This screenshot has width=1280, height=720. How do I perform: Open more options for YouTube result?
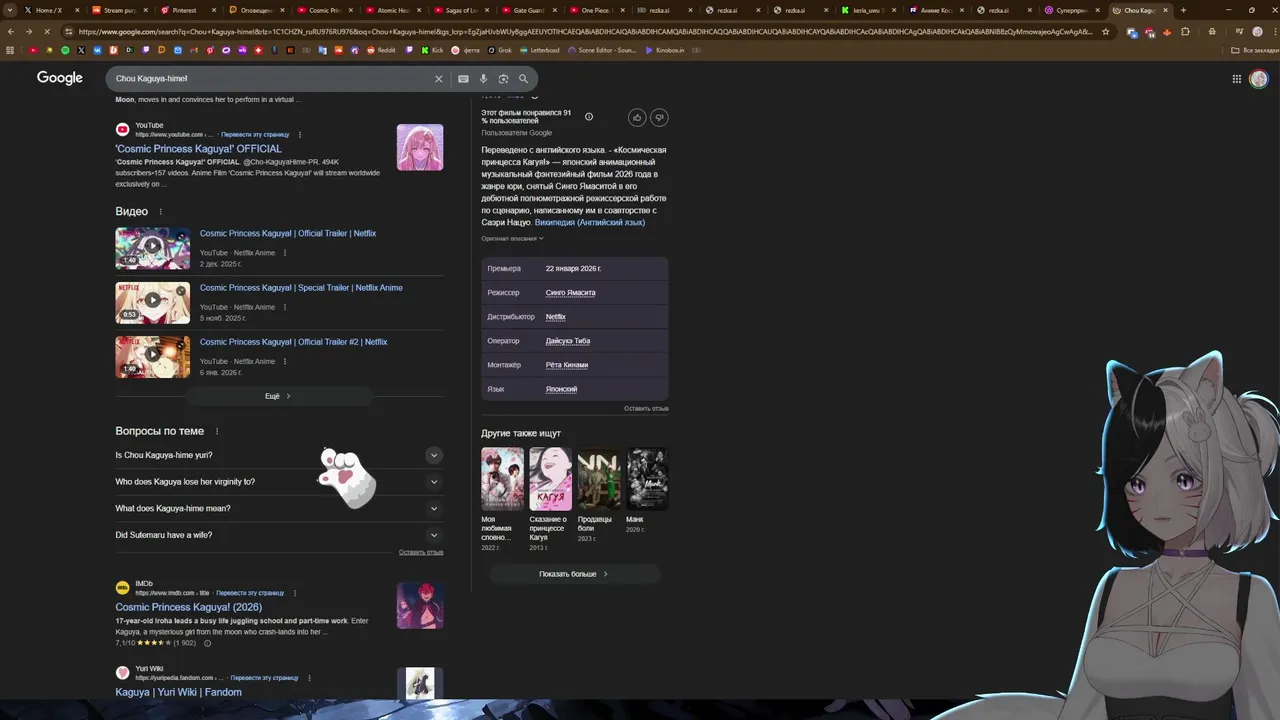point(300,134)
